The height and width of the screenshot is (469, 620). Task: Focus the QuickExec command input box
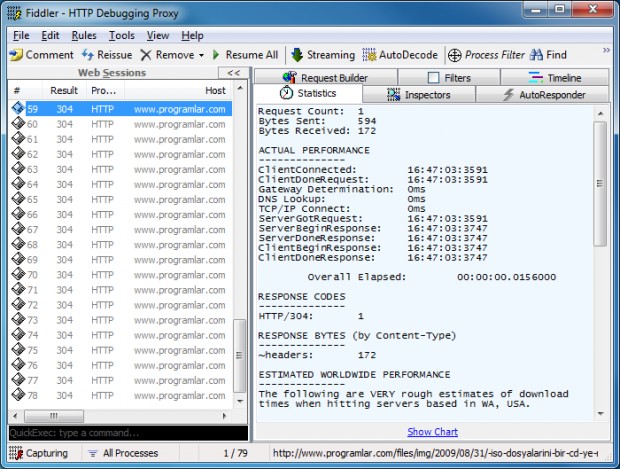[x=128, y=433]
